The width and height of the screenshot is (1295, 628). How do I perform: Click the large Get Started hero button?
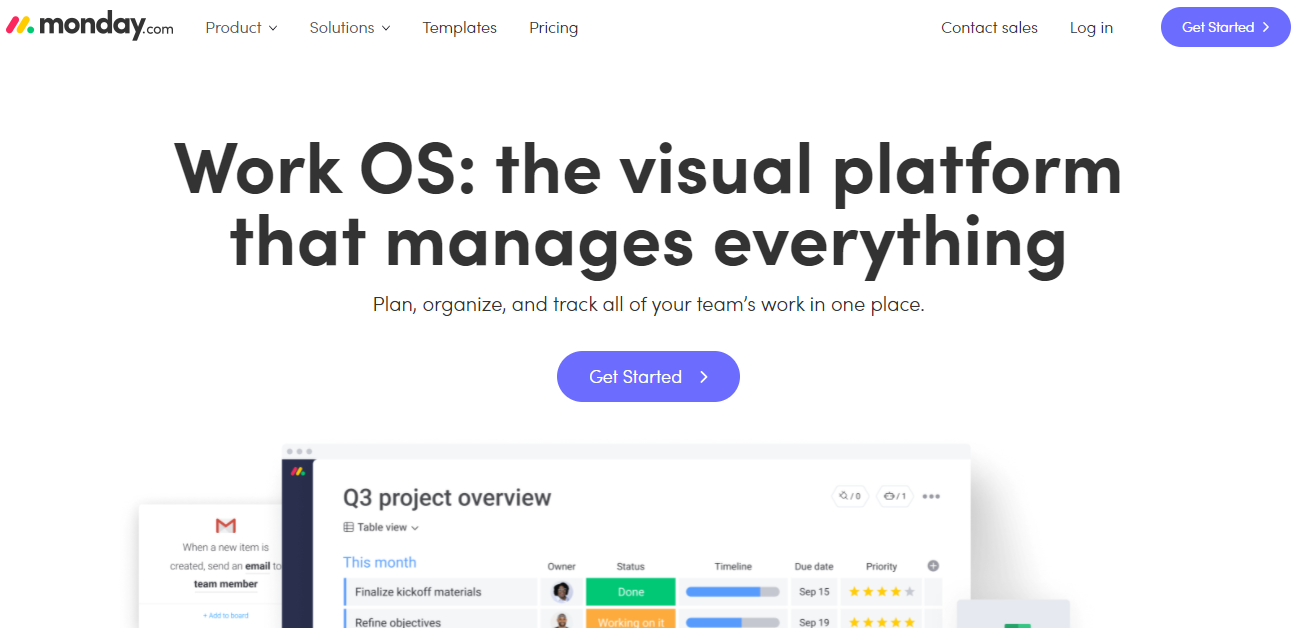point(648,376)
